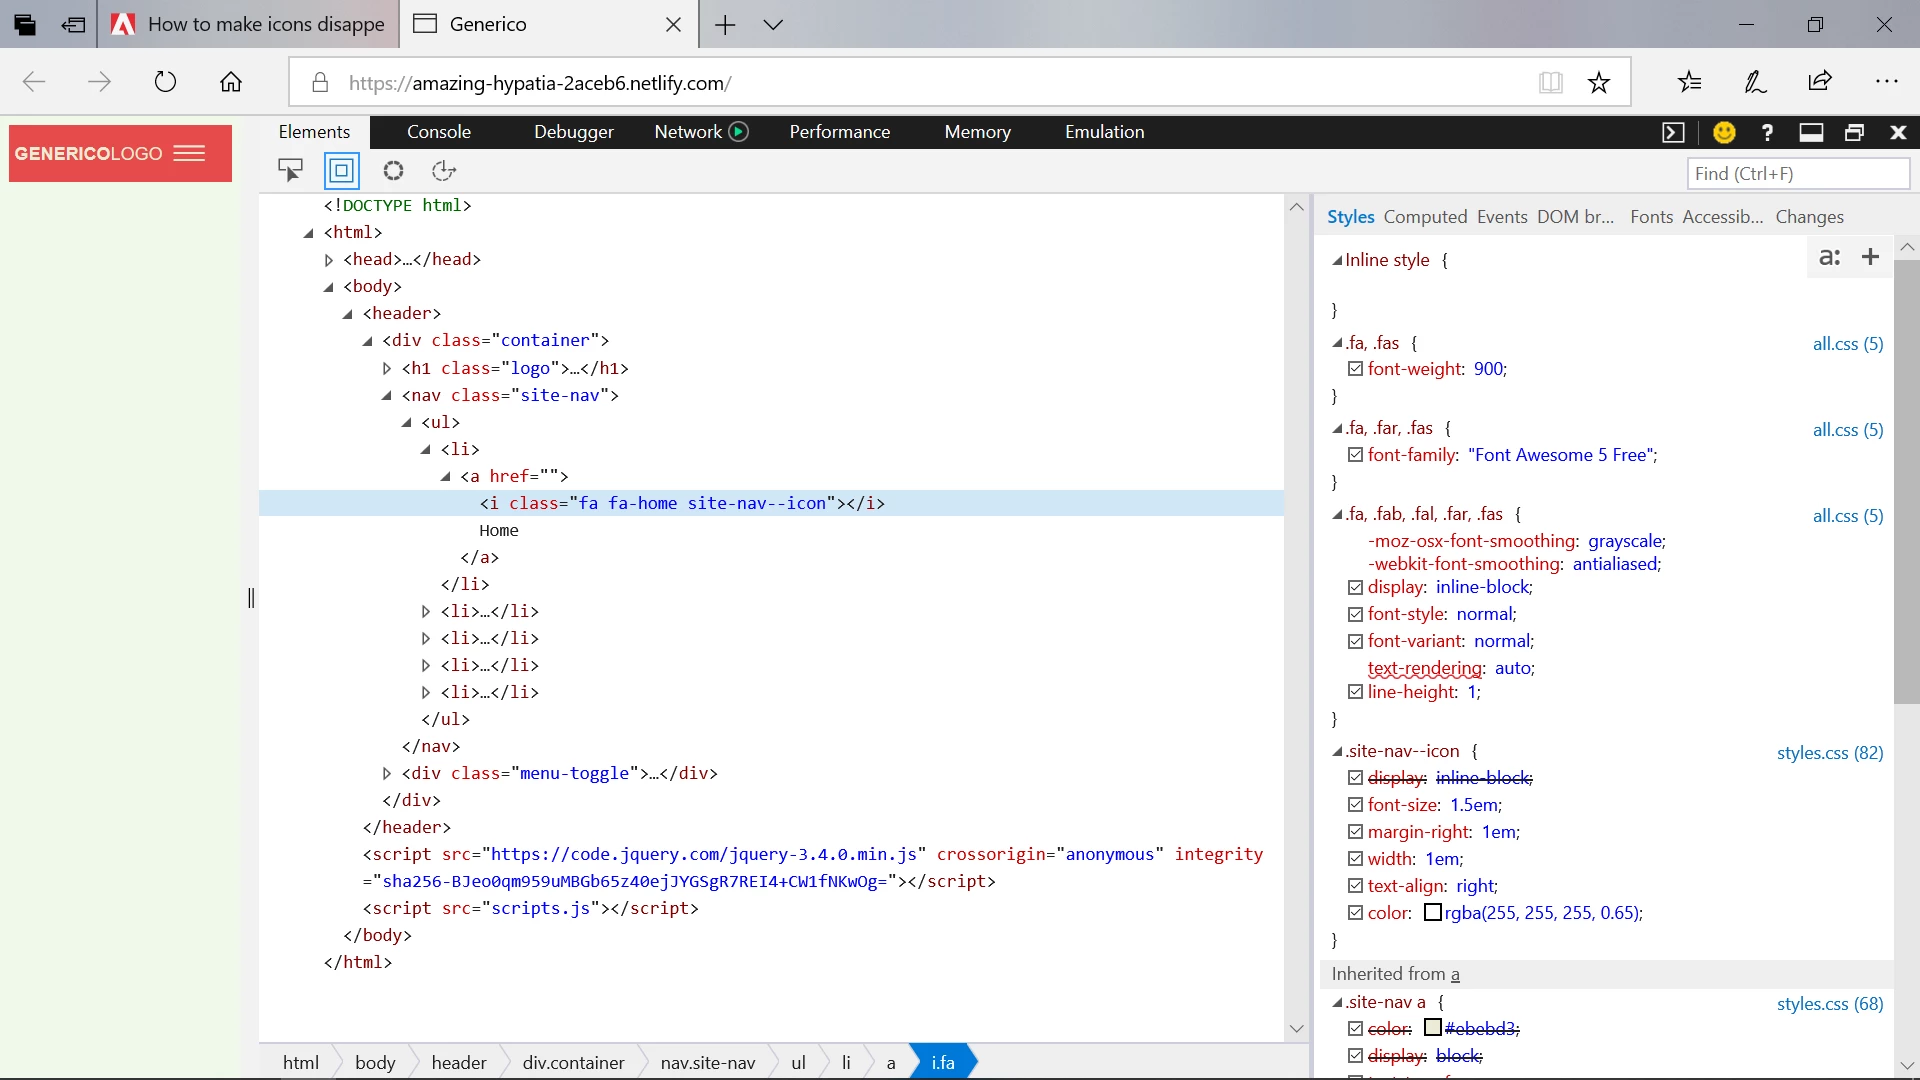The image size is (1920, 1080).
Task: Open the hamburger menu next to GENERICOLOGO
Action: [189, 153]
